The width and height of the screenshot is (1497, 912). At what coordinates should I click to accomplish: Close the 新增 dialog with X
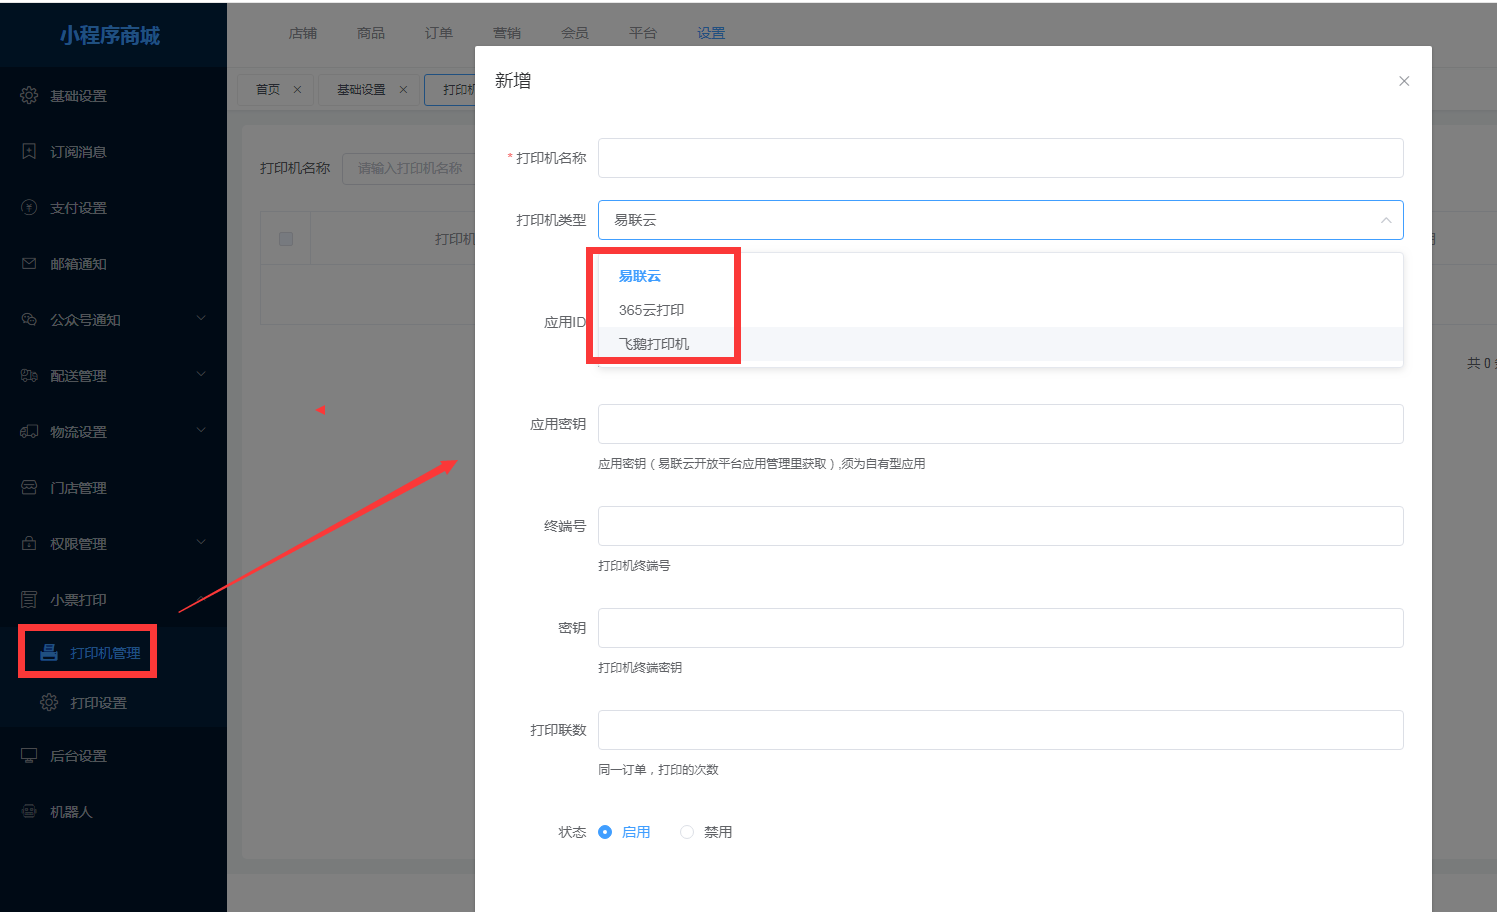click(x=1404, y=81)
